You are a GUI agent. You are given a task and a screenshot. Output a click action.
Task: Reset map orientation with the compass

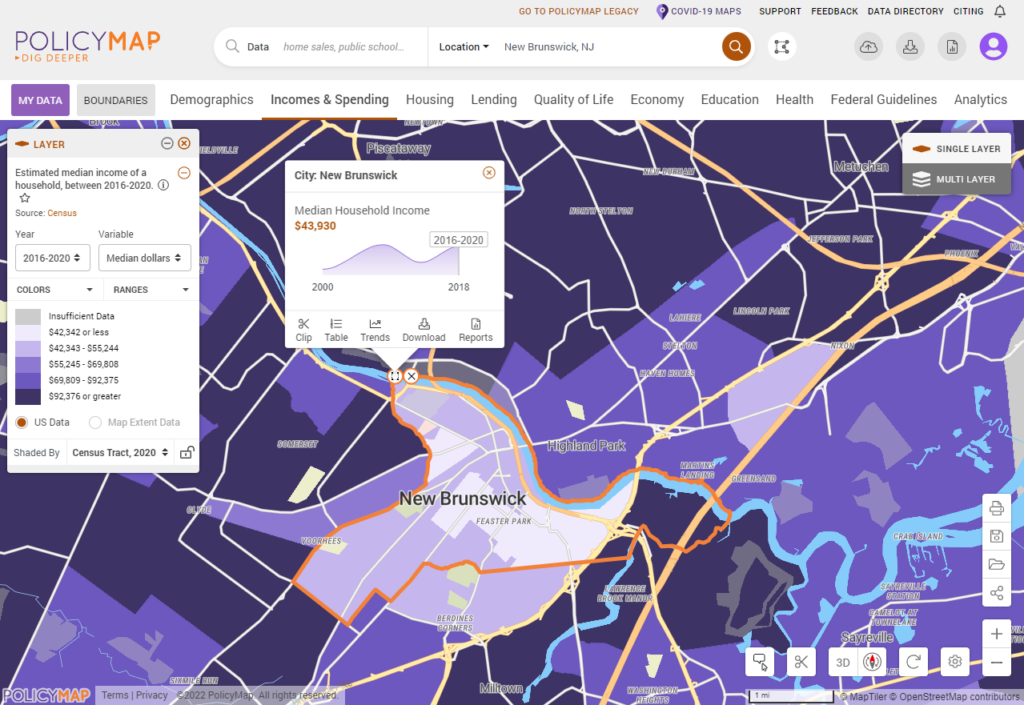pyautogui.click(x=872, y=662)
